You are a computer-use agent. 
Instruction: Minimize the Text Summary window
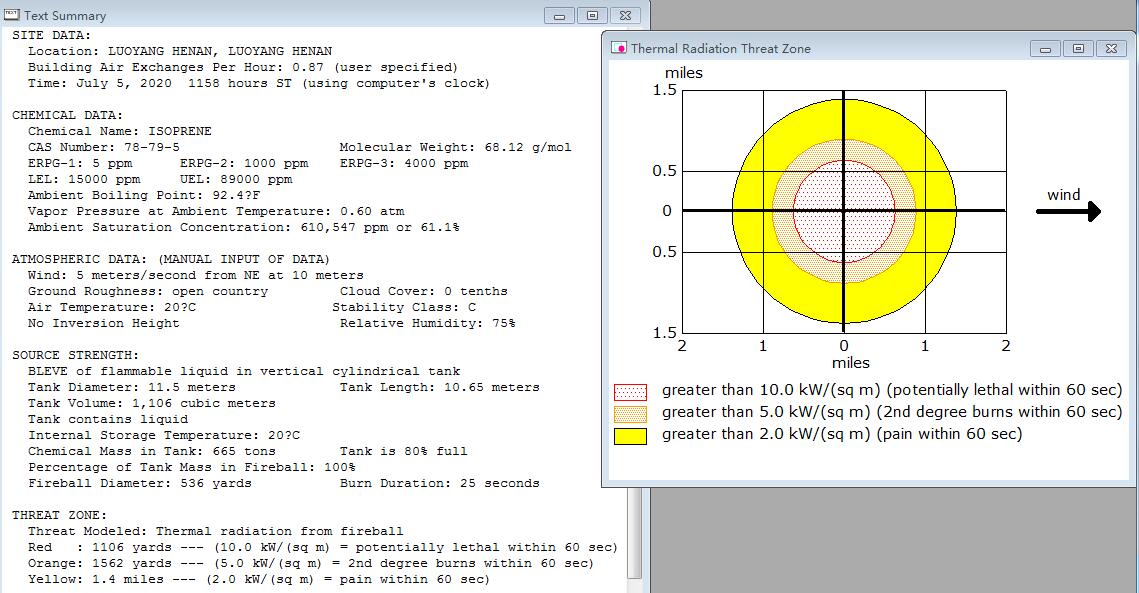559,16
